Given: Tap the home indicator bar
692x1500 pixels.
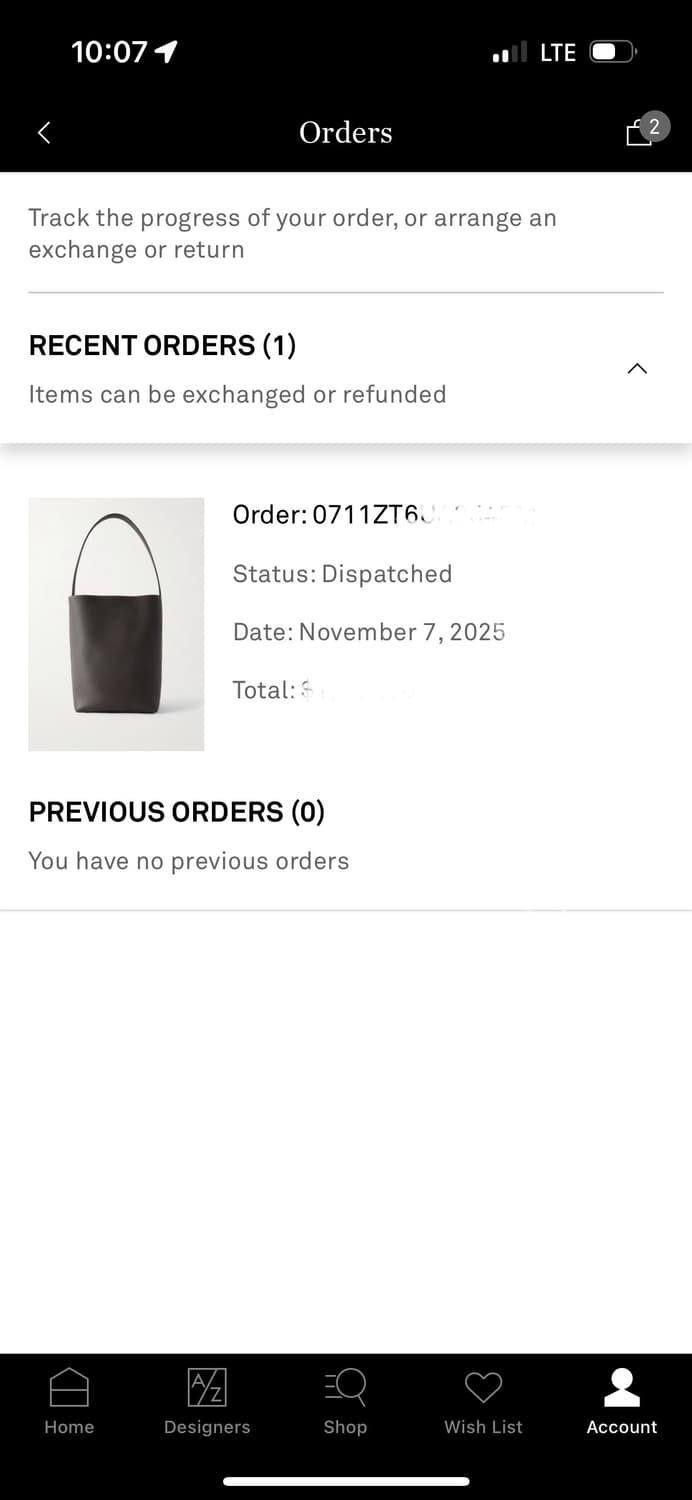Looking at the screenshot, I should [x=346, y=1481].
